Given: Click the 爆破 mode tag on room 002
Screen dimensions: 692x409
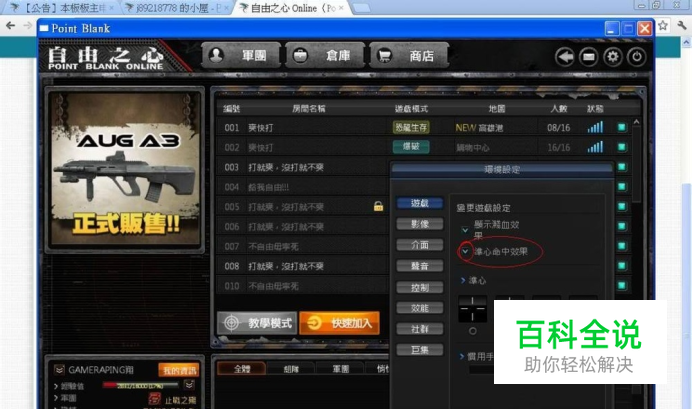Looking at the screenshot, I should pos(411,147).
